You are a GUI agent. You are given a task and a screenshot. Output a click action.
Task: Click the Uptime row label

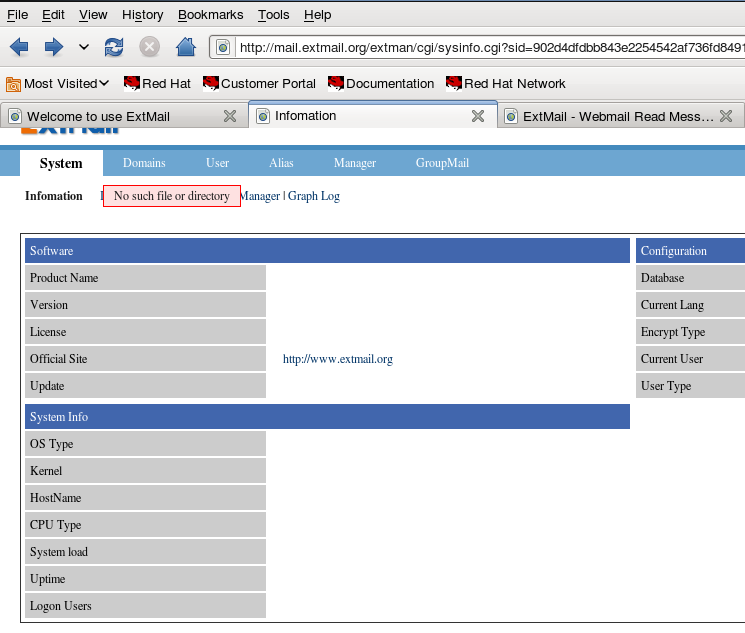[145, 579]
